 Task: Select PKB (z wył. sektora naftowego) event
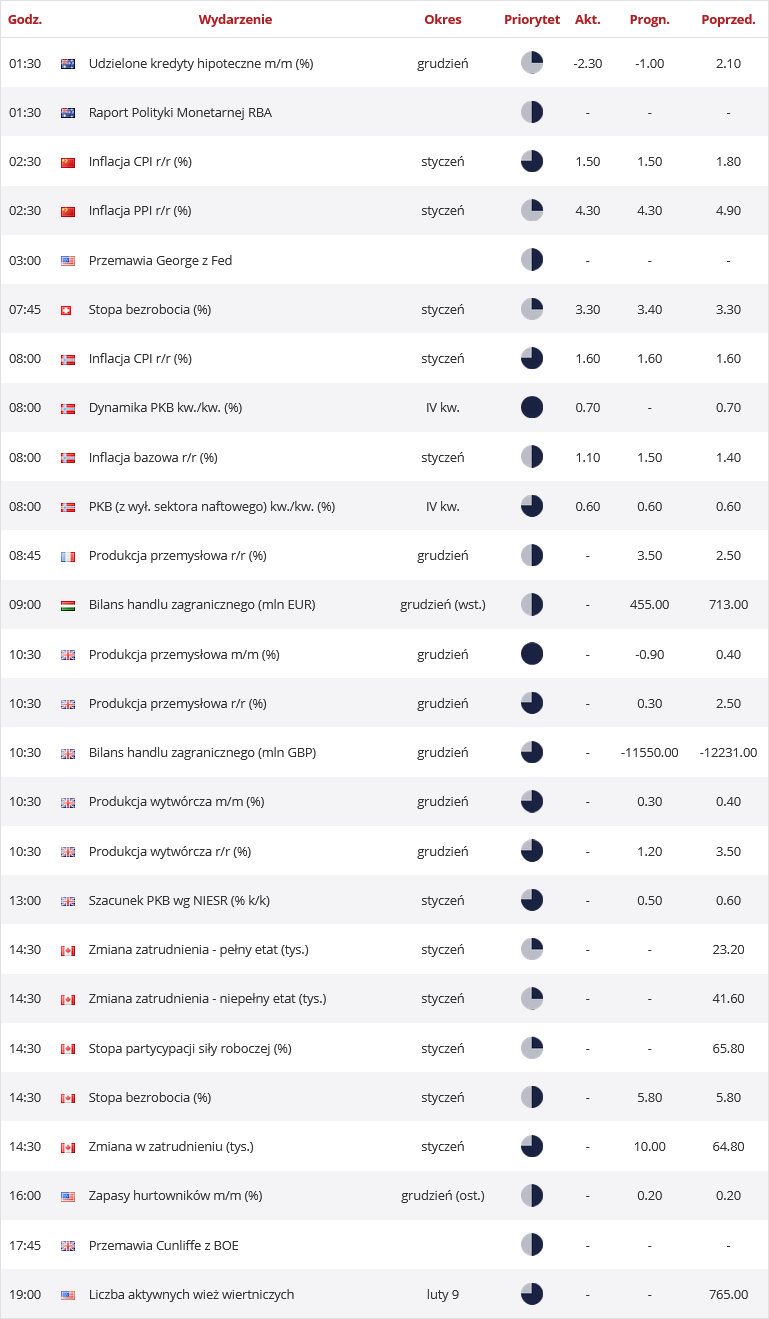coord(212,506)
